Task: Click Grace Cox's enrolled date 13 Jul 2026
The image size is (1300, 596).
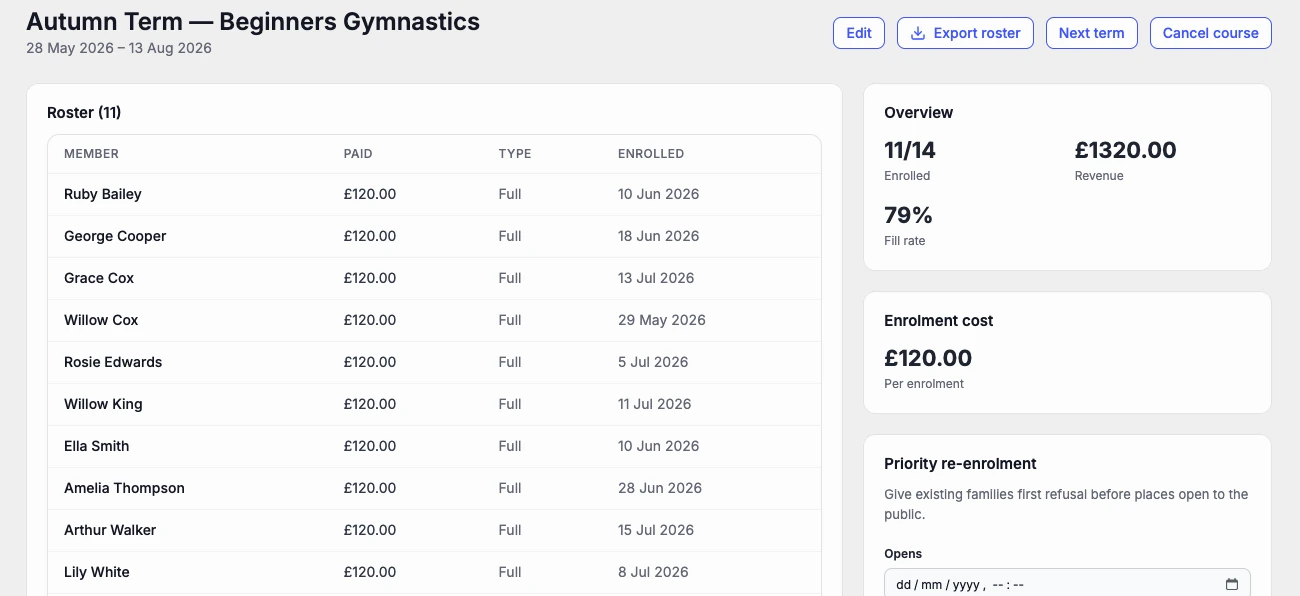Action: point(656,278)
